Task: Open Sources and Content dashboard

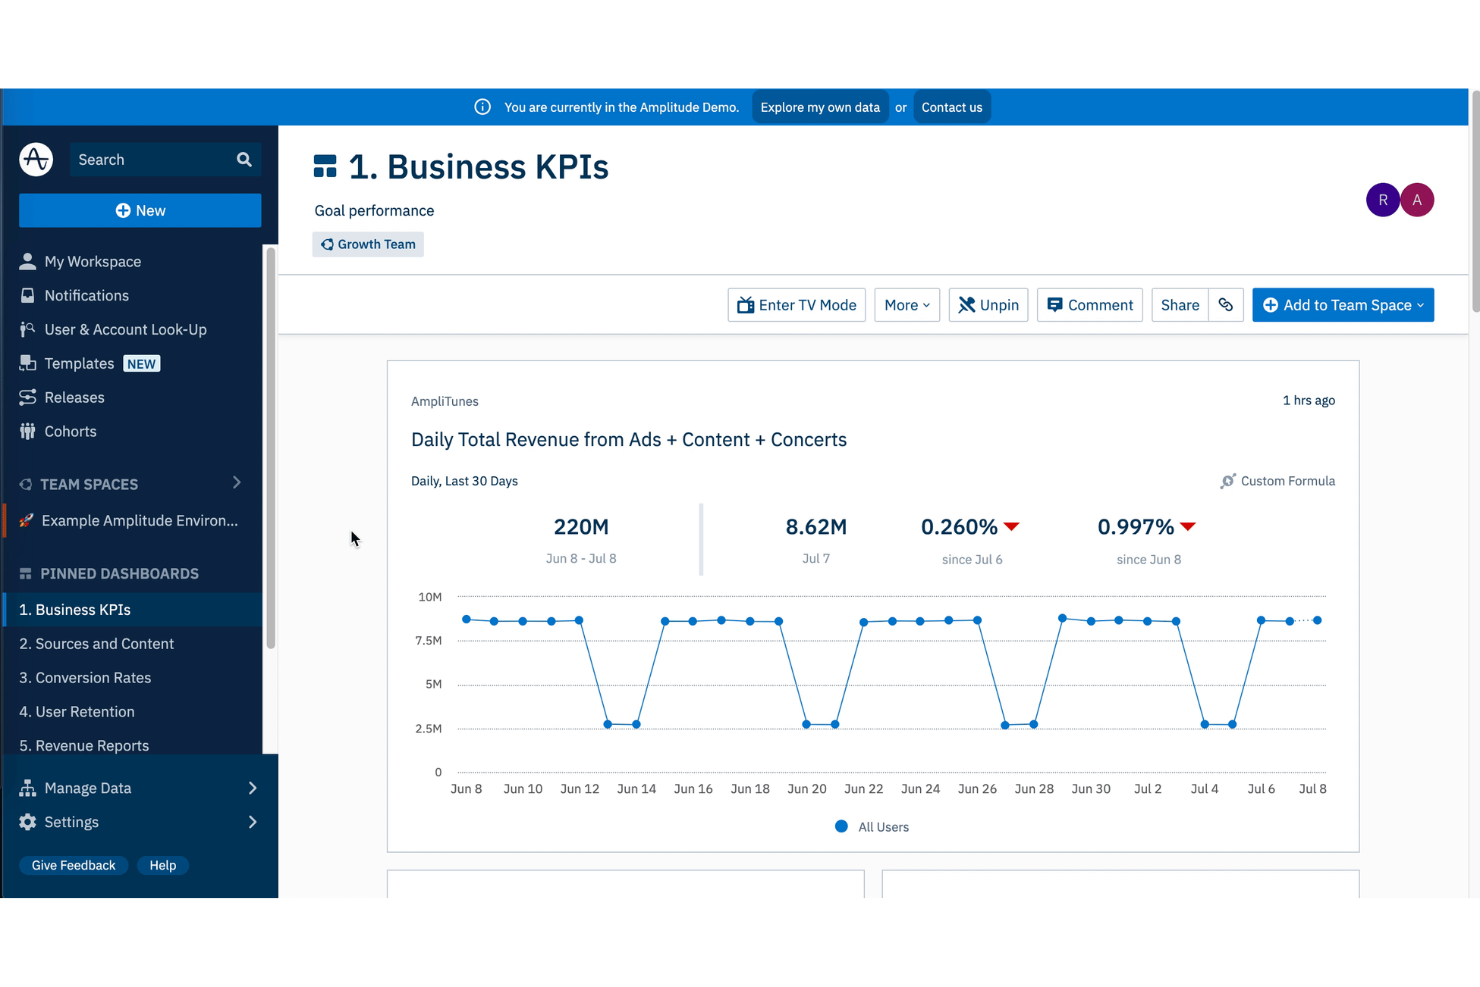Action: click(97, 644)
